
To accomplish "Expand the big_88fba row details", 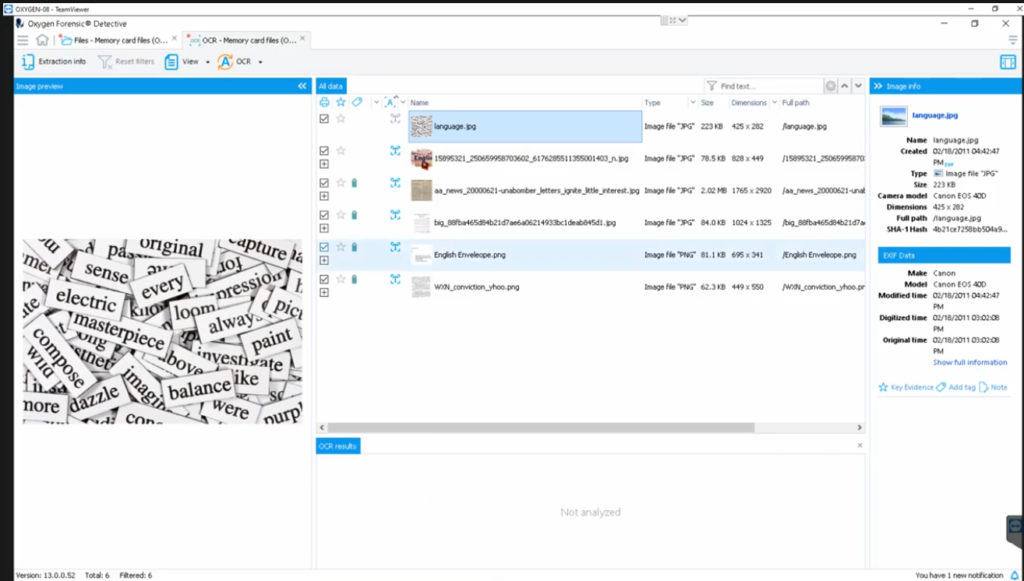I will coord(324,228).
